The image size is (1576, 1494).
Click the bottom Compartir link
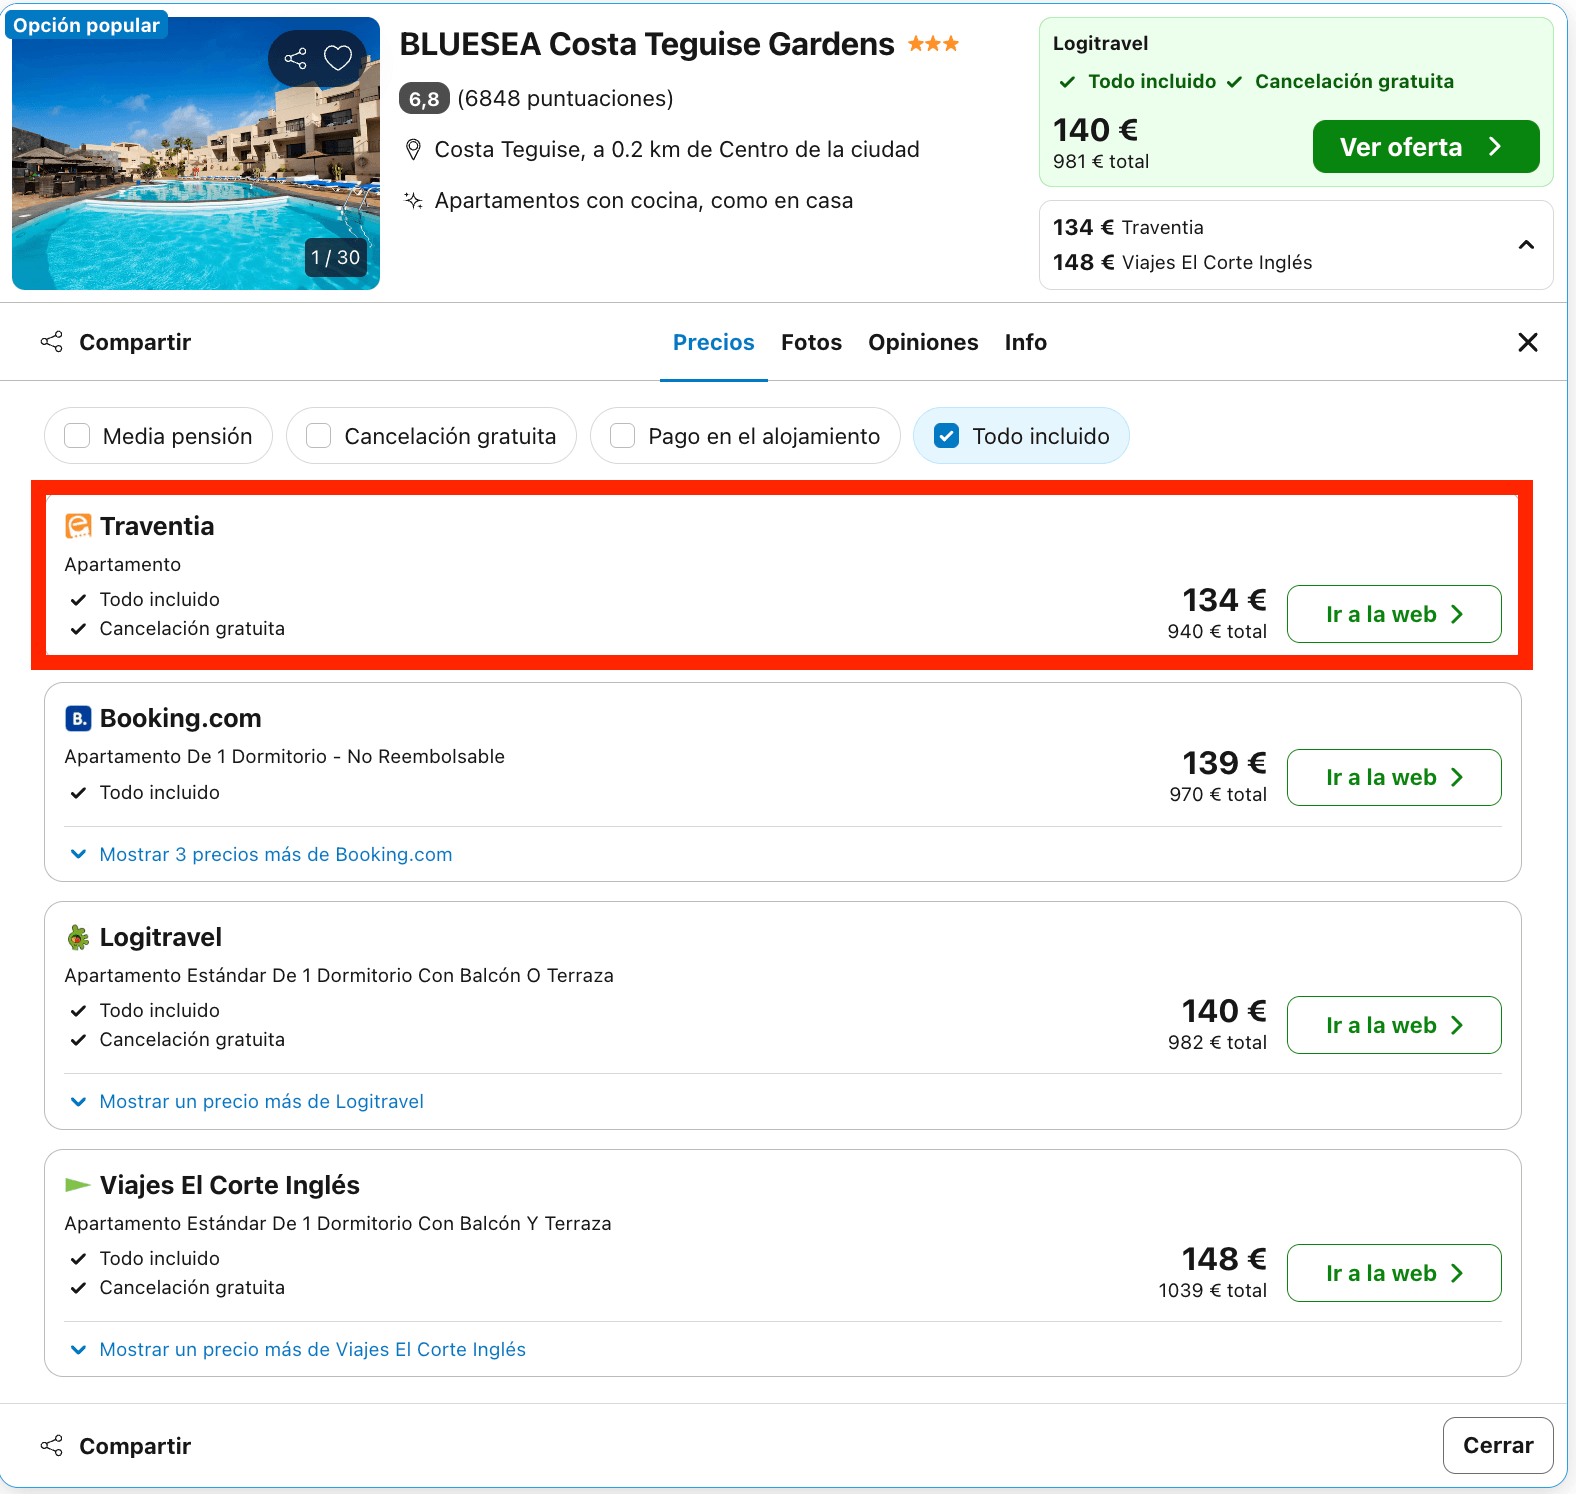(135, 1446)
